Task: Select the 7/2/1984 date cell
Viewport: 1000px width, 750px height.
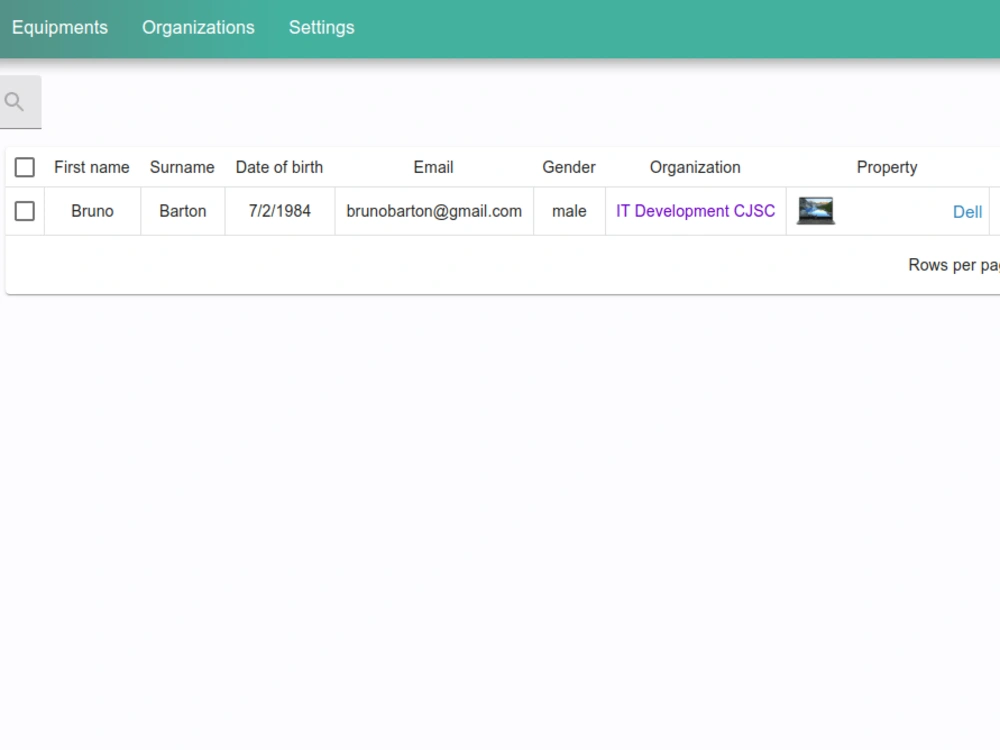Action: (280, 211)
